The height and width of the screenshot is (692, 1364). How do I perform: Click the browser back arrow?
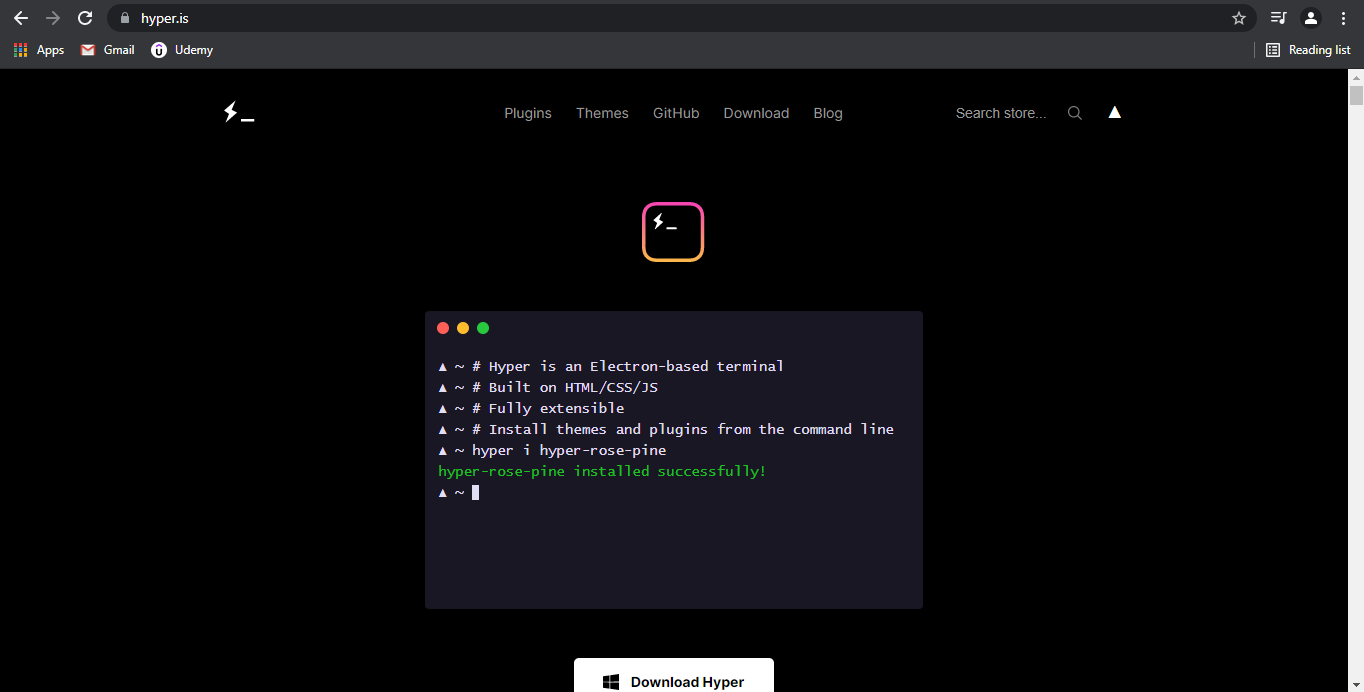pos(20,18)
